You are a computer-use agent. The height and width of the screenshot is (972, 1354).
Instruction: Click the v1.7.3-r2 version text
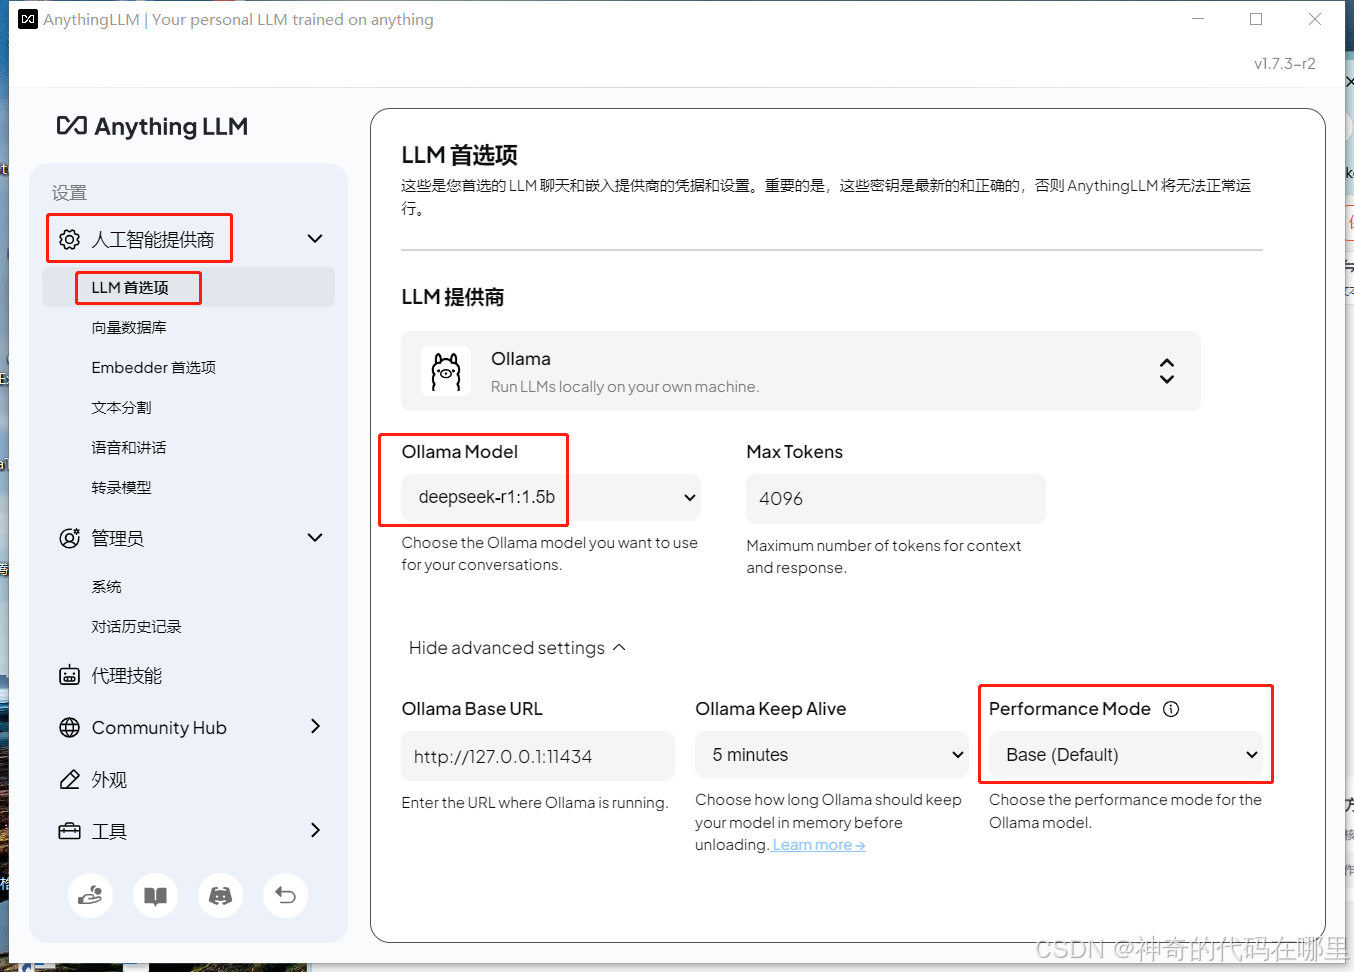click(1285, 63)
